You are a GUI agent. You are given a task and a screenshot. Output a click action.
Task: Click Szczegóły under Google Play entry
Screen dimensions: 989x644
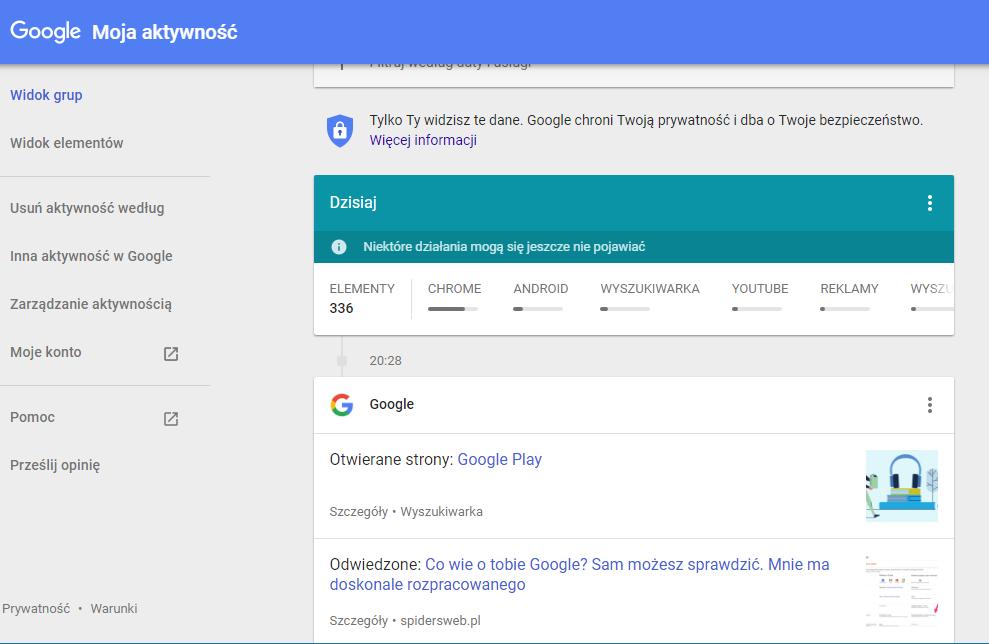pyautogui.click(x=358, y=512)
